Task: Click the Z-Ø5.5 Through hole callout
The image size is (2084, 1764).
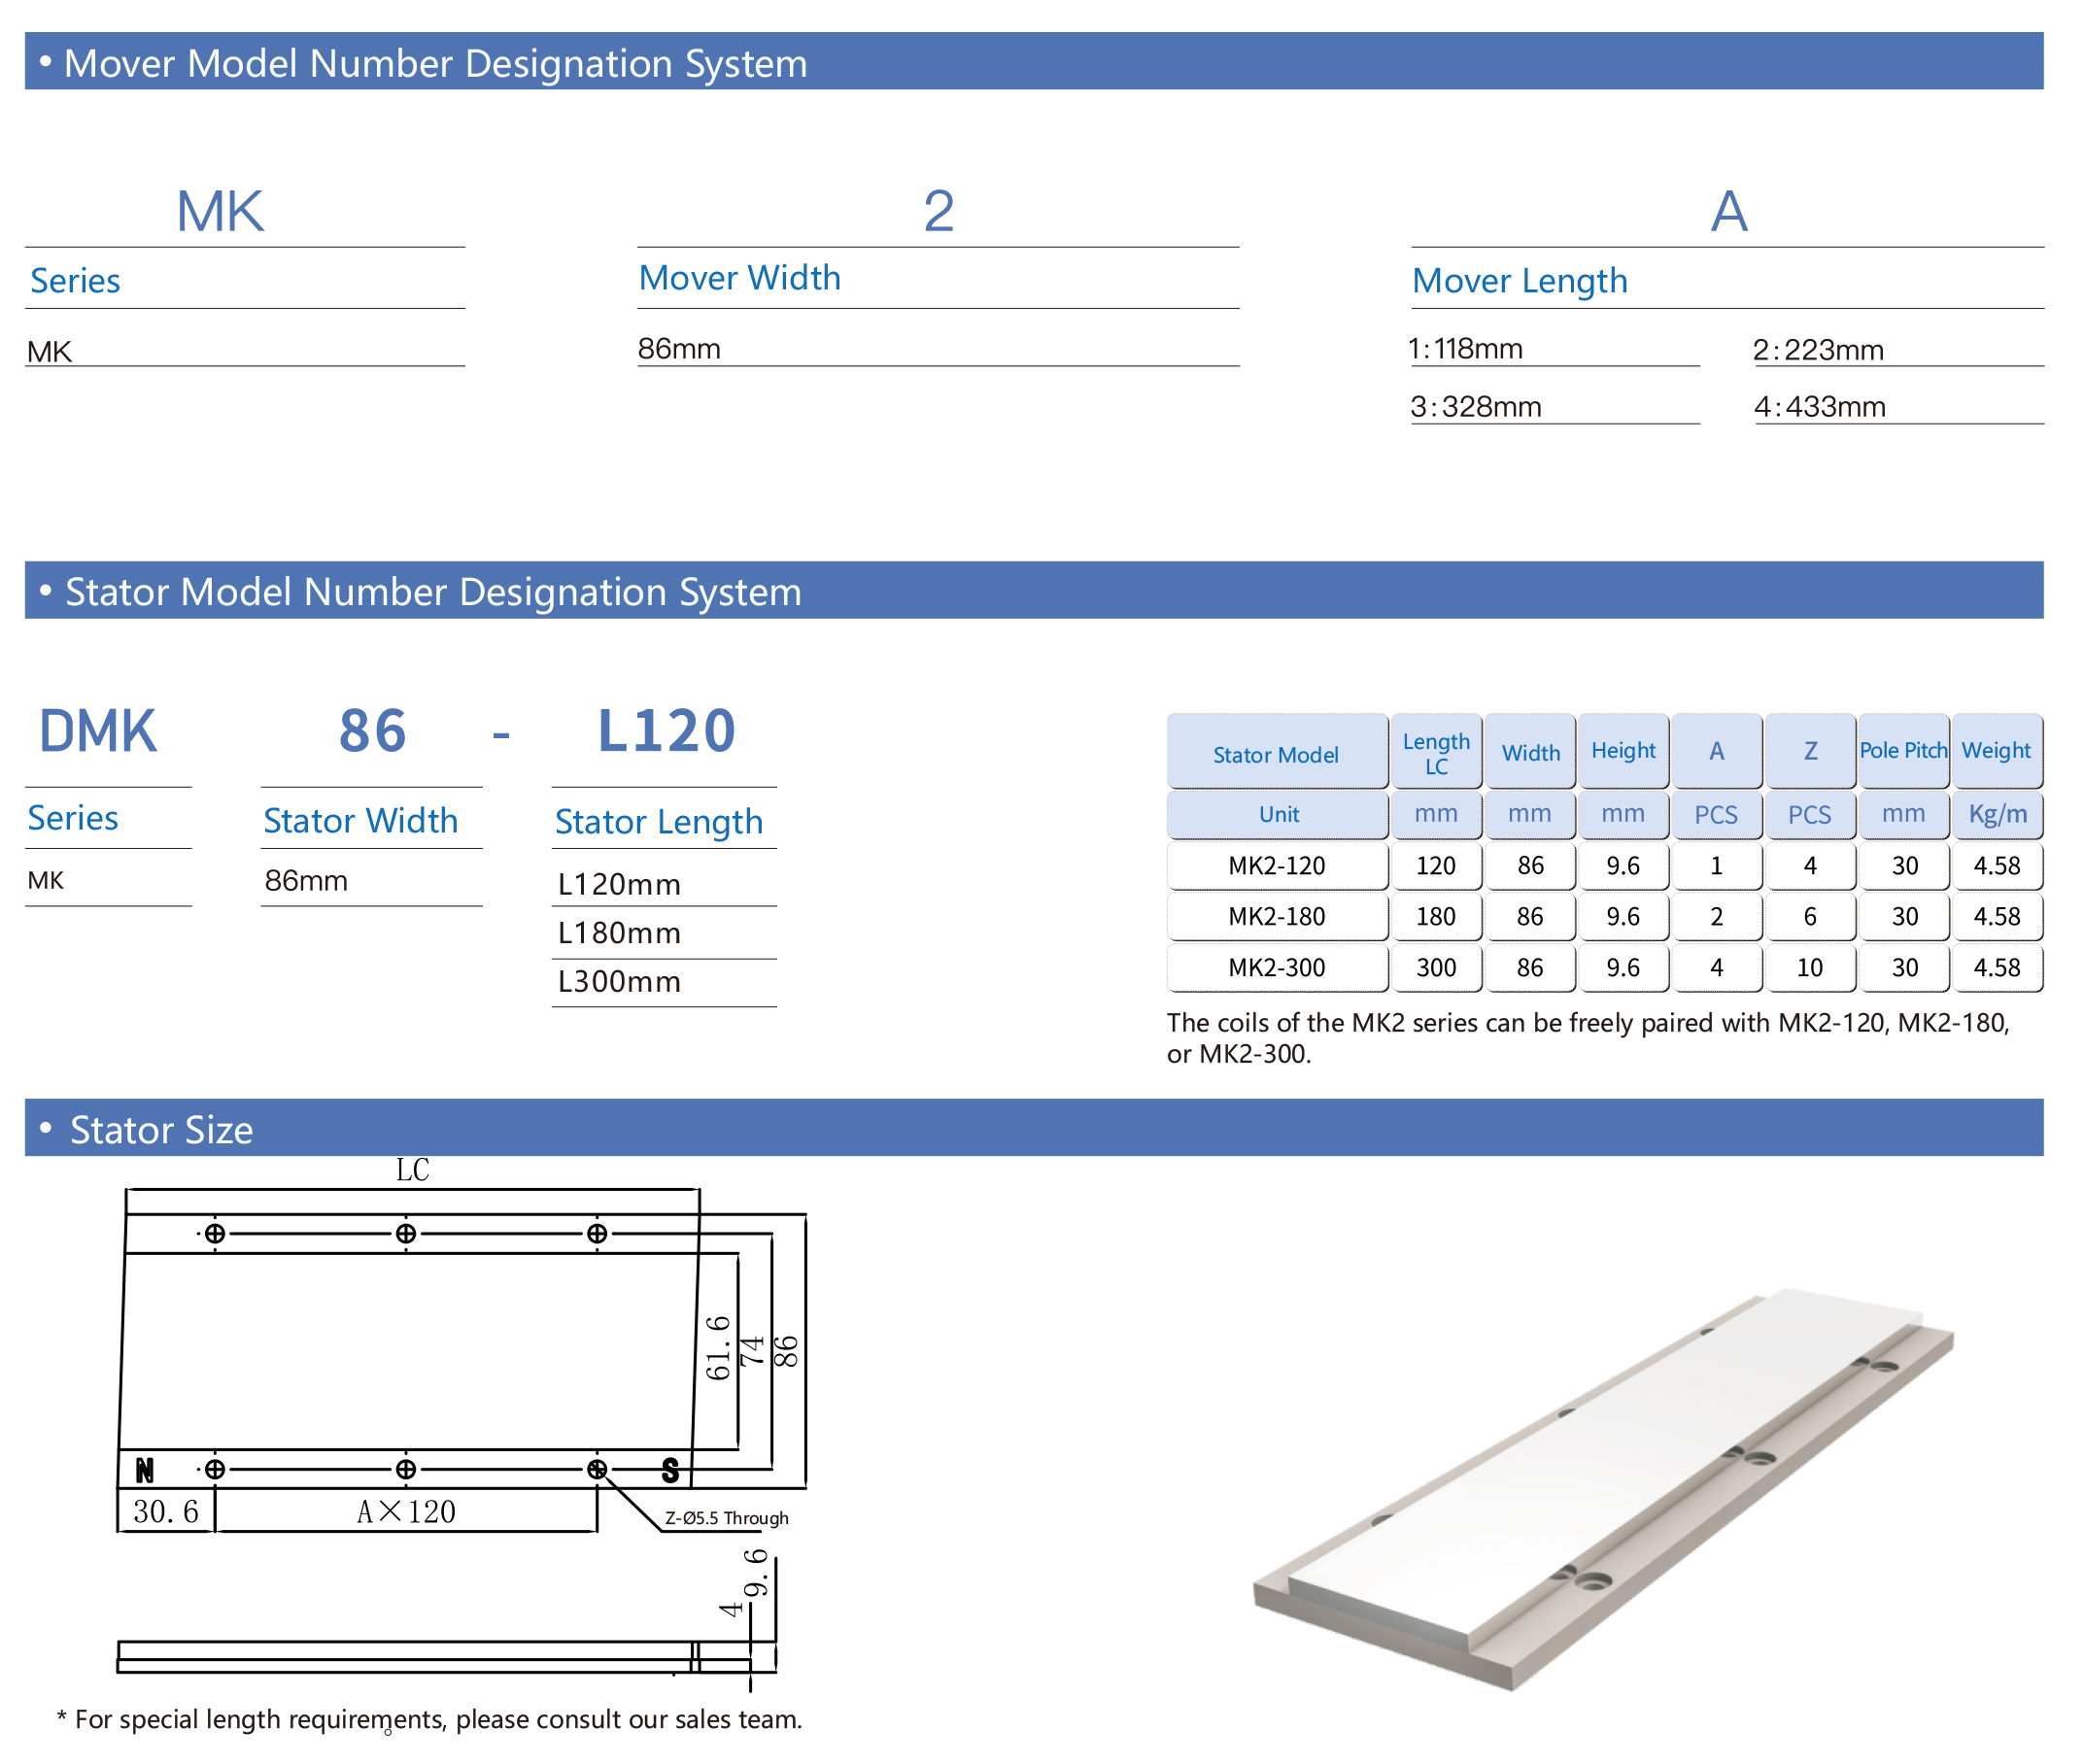Action: [x=727, y=1518]
